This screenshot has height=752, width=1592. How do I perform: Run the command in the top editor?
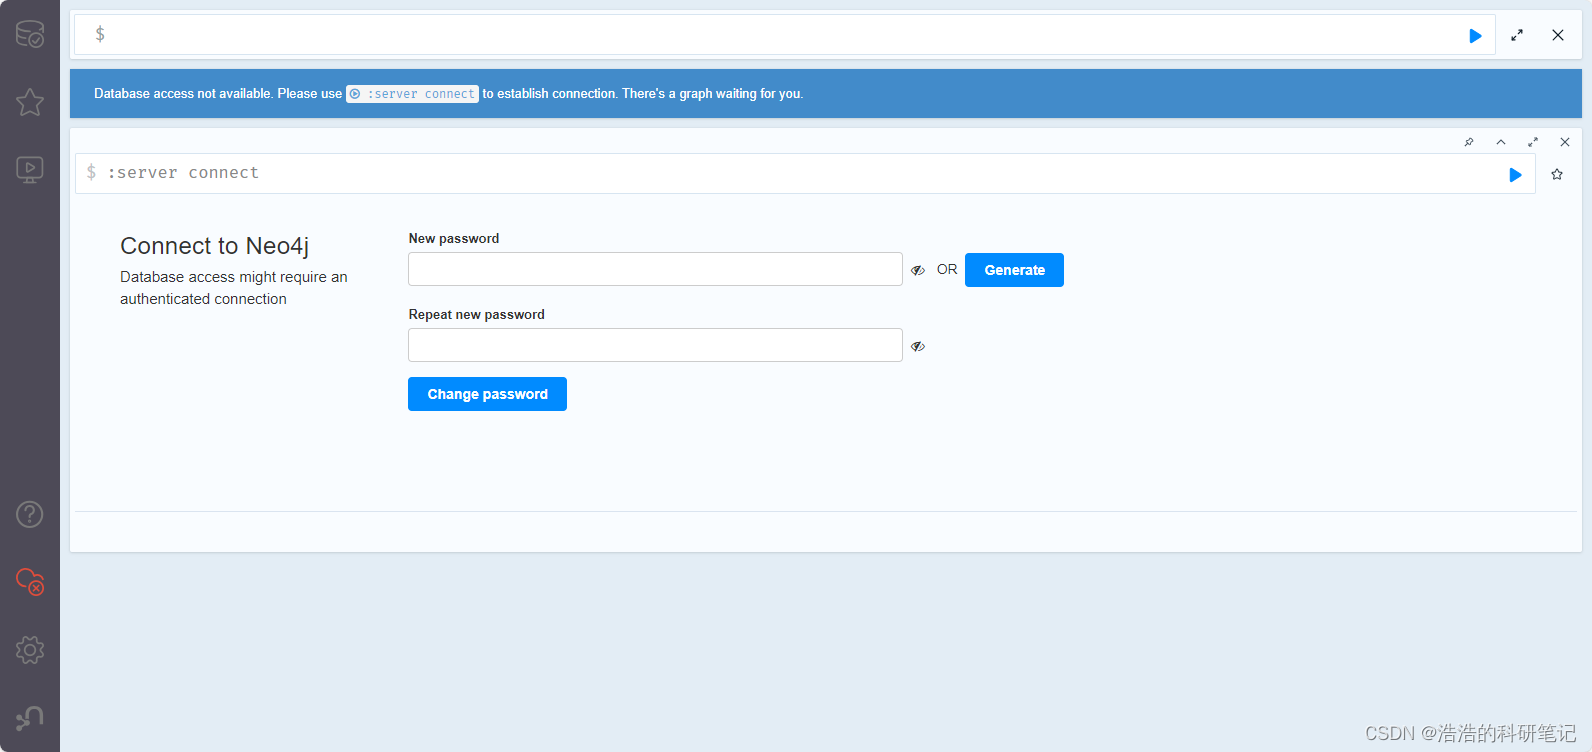coord(1475,36)
